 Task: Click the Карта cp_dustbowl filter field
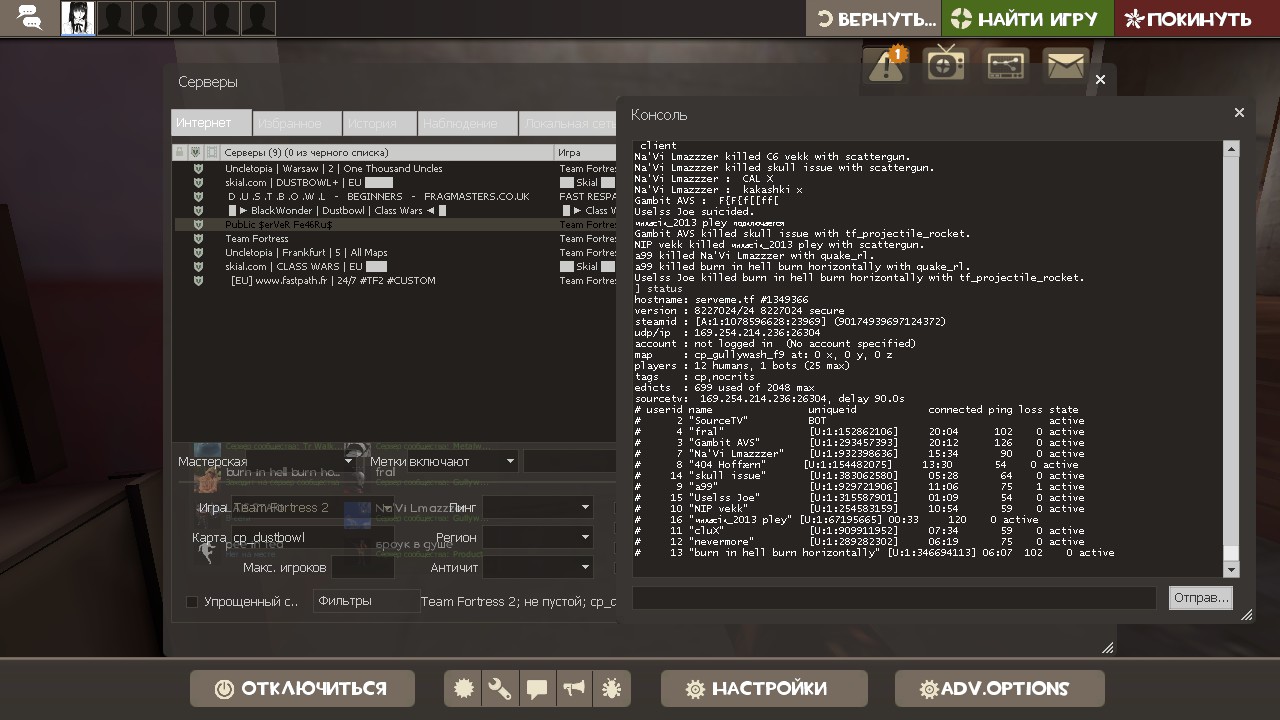tap(312, 537)
